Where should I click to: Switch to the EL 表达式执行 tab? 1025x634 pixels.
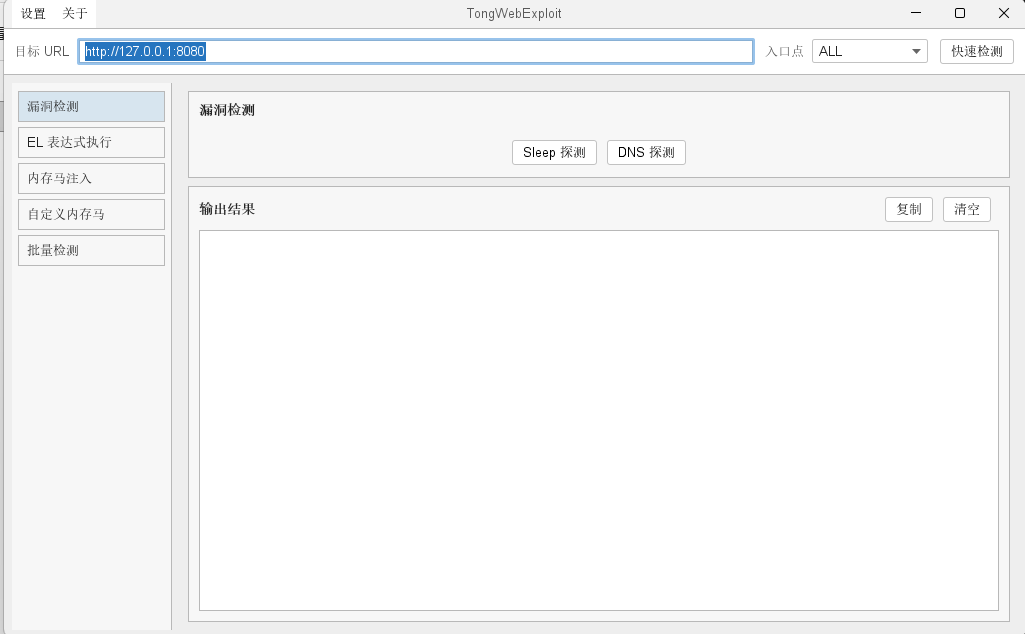click(92, 142)
